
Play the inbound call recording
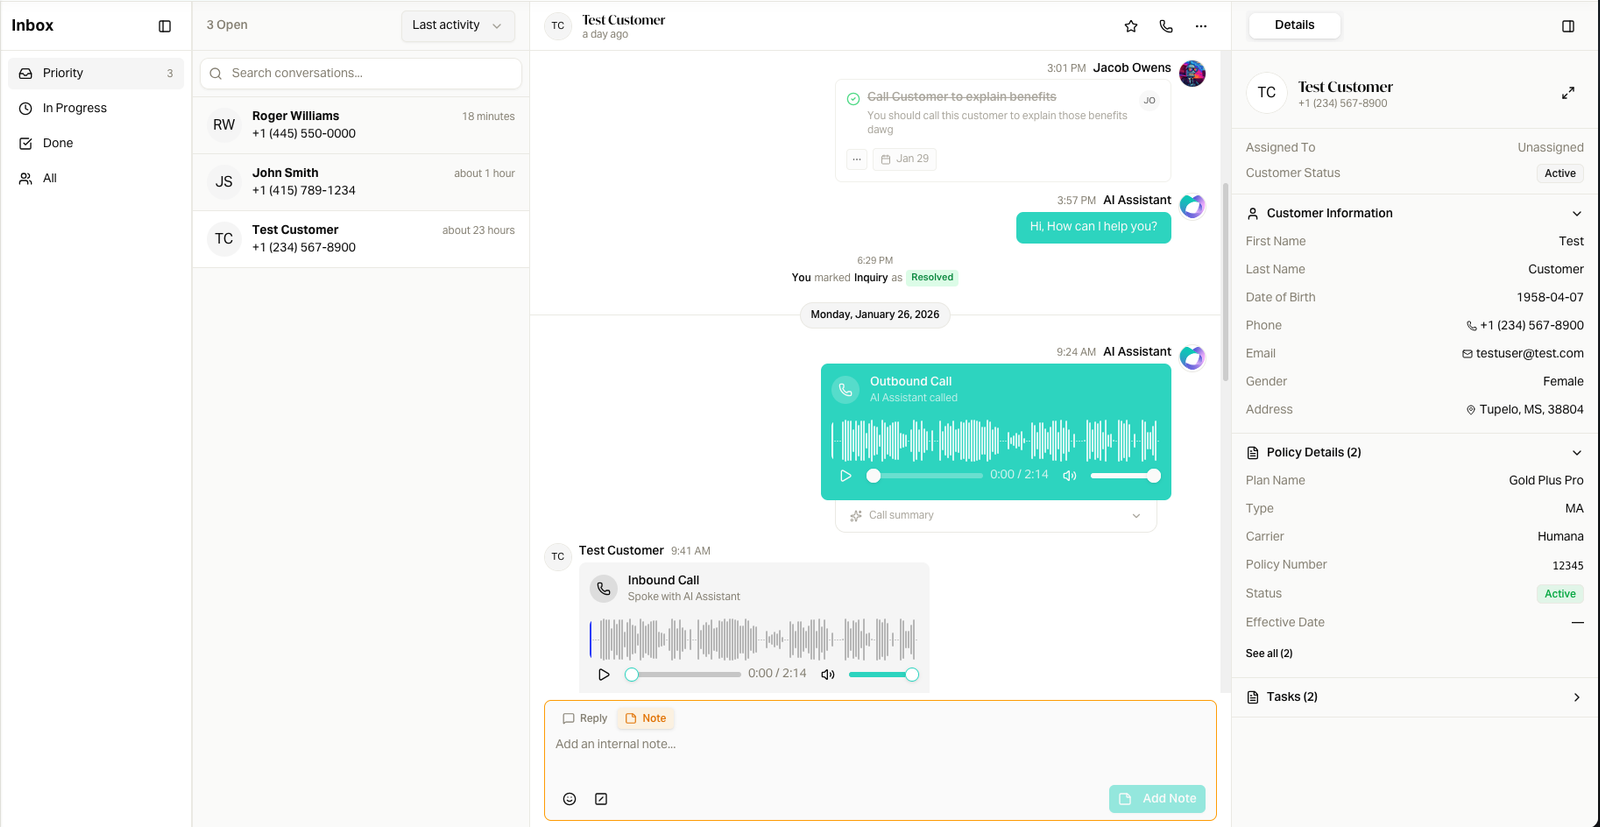coord(604,675)
